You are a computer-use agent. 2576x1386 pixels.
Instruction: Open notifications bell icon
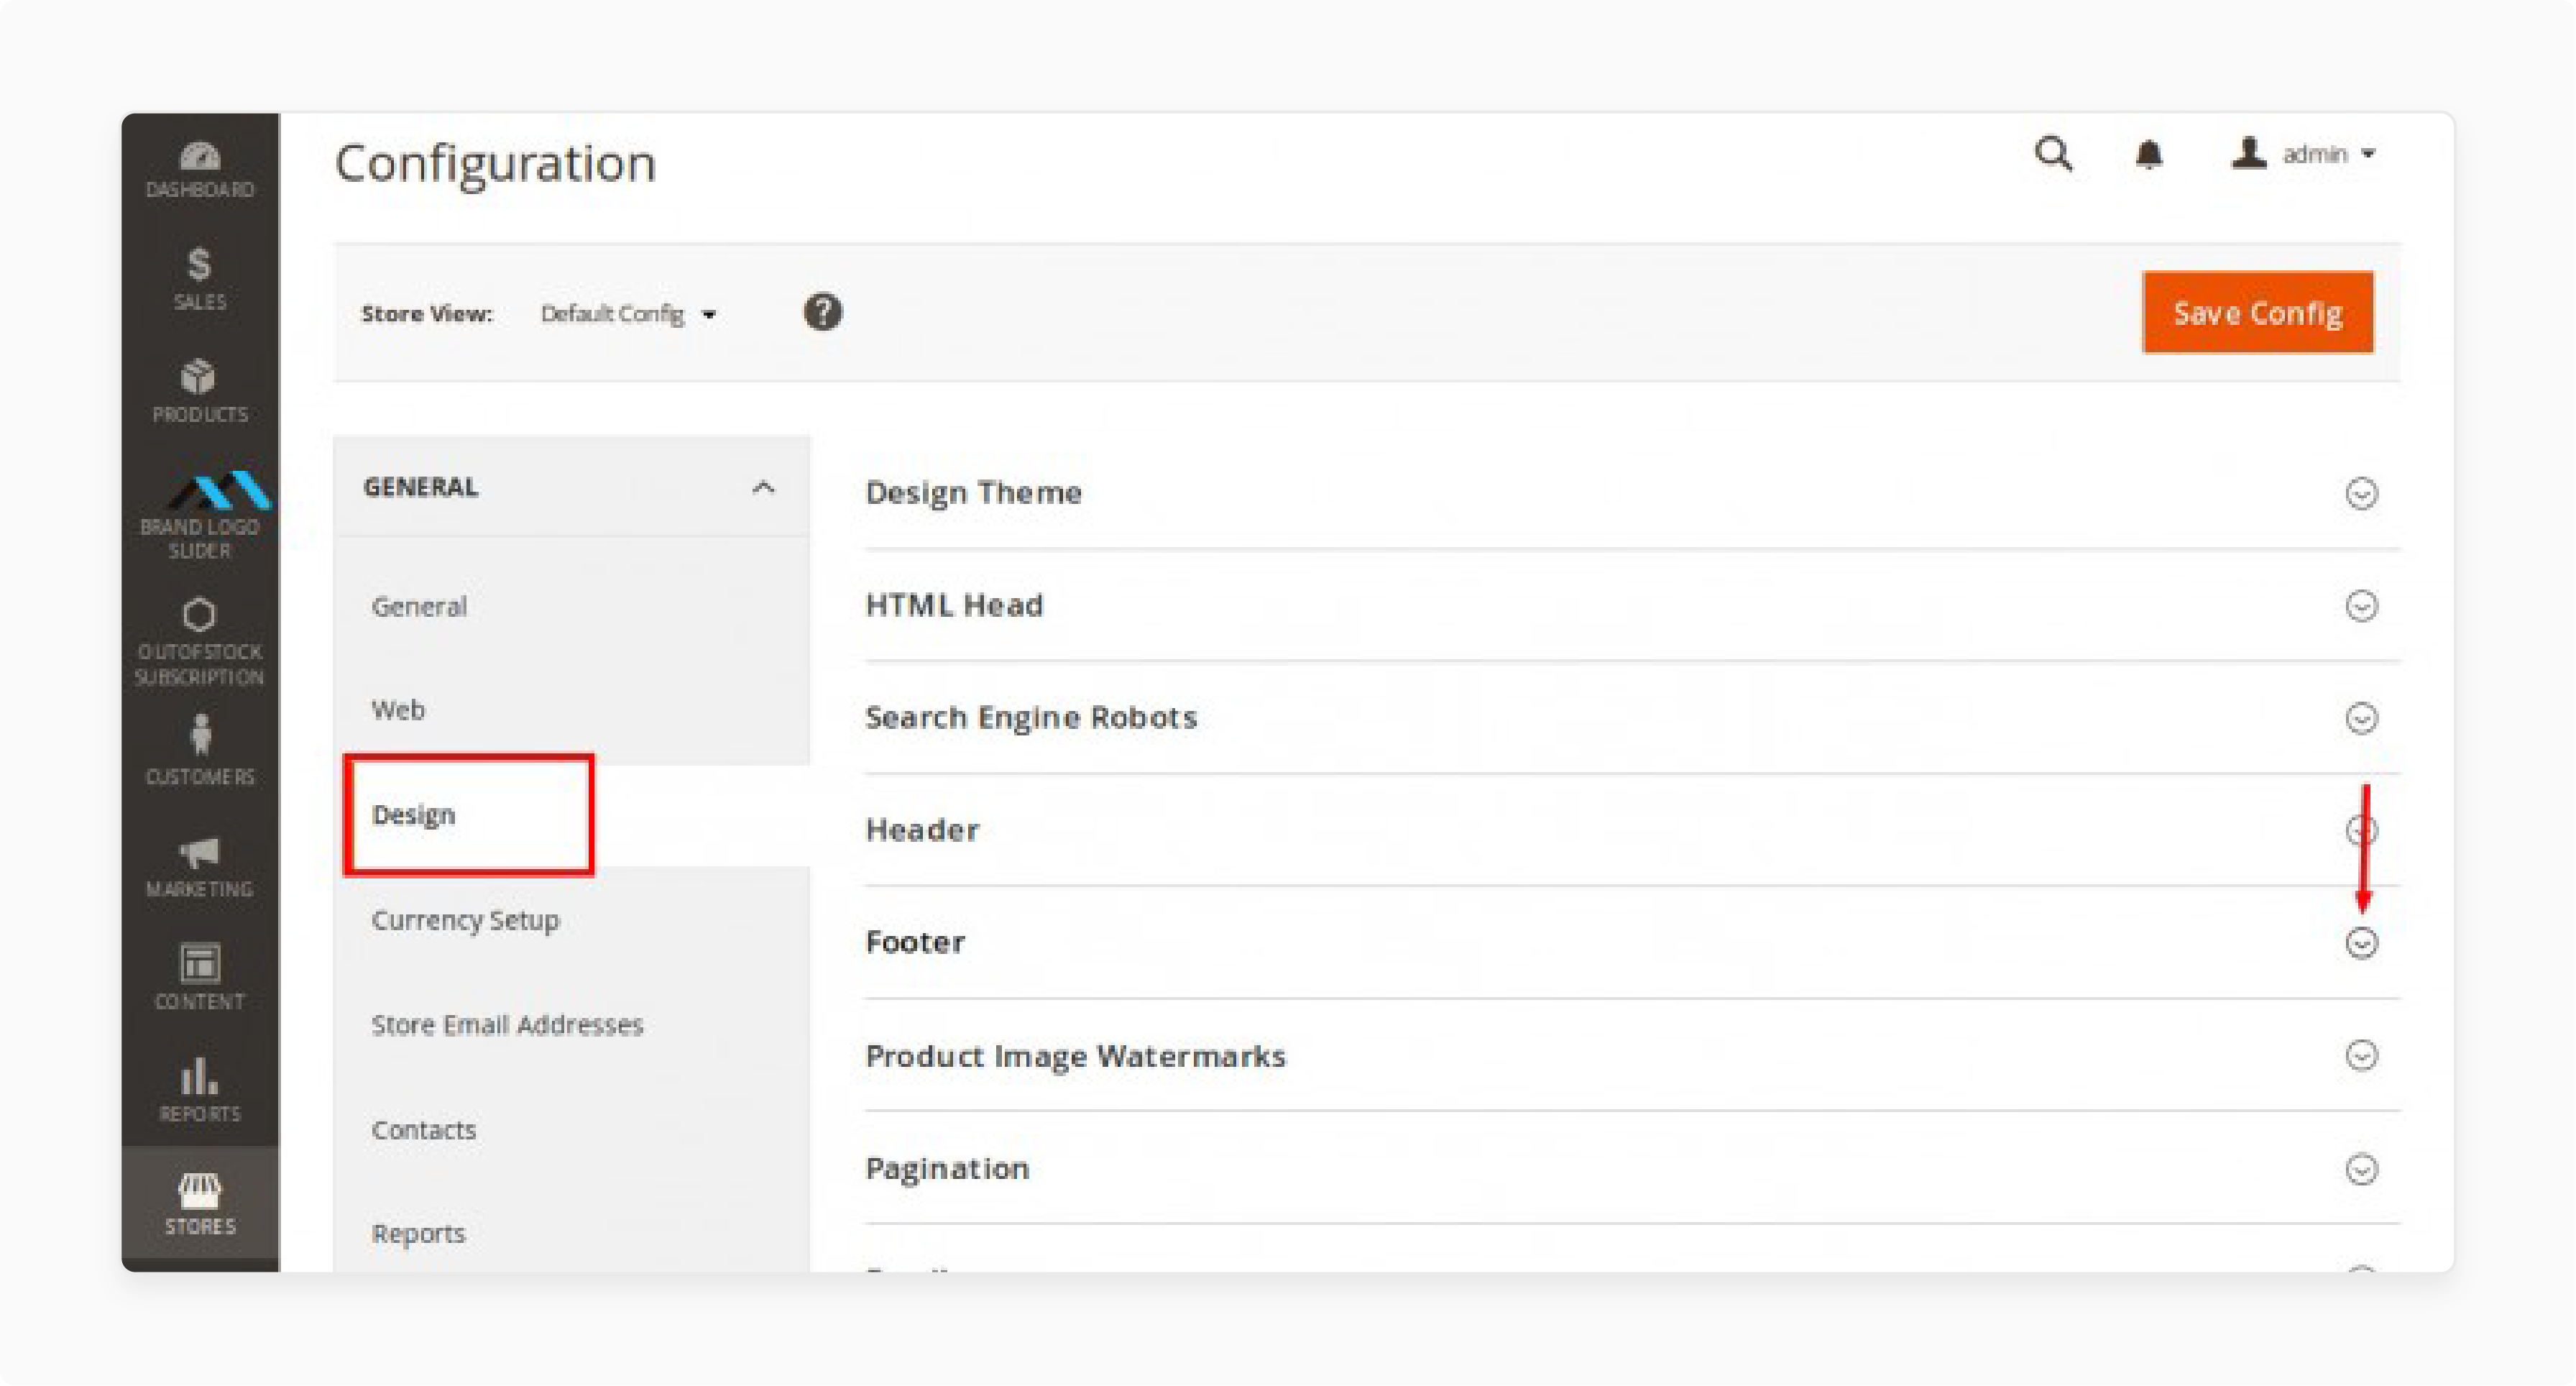click(x=2149, y=155)
